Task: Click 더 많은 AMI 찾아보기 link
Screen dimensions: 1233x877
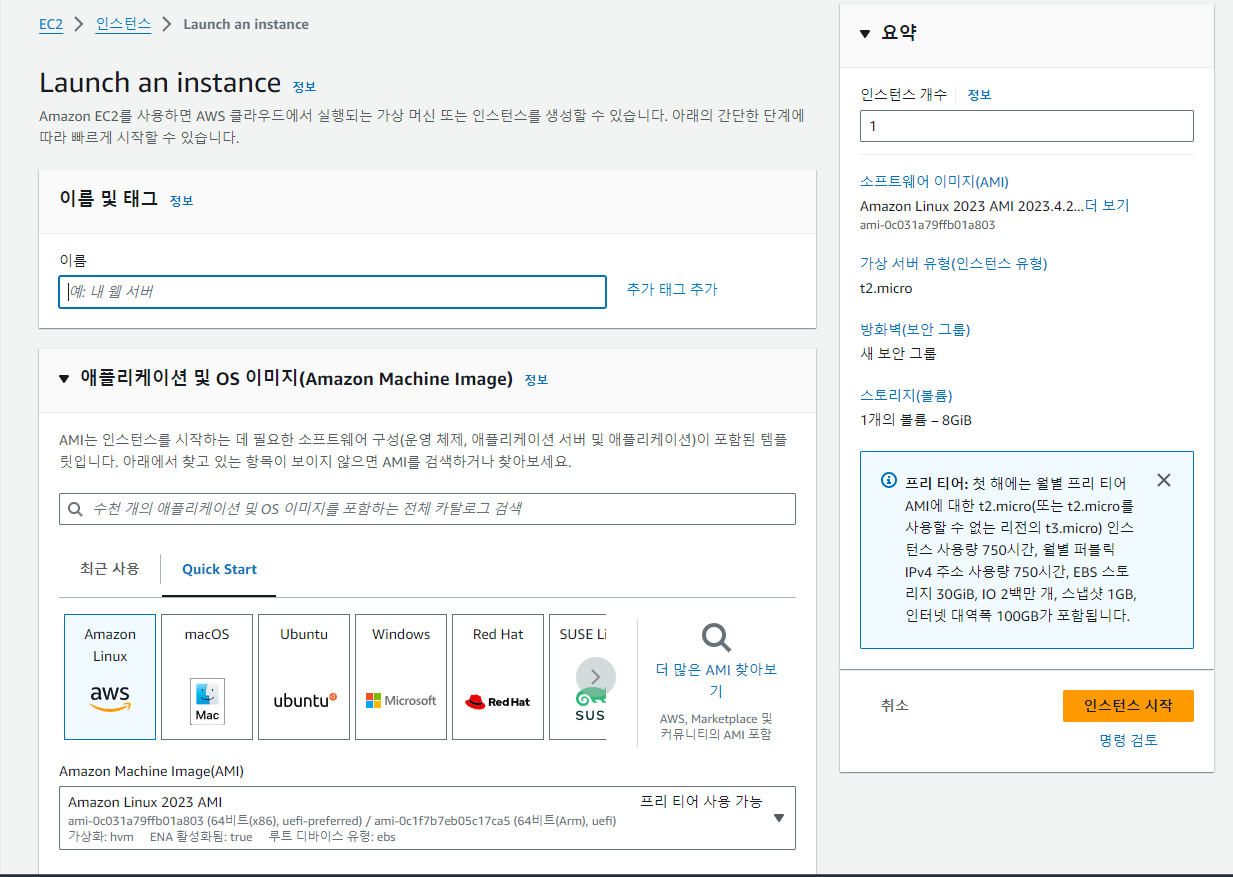Action: (716, 680)
